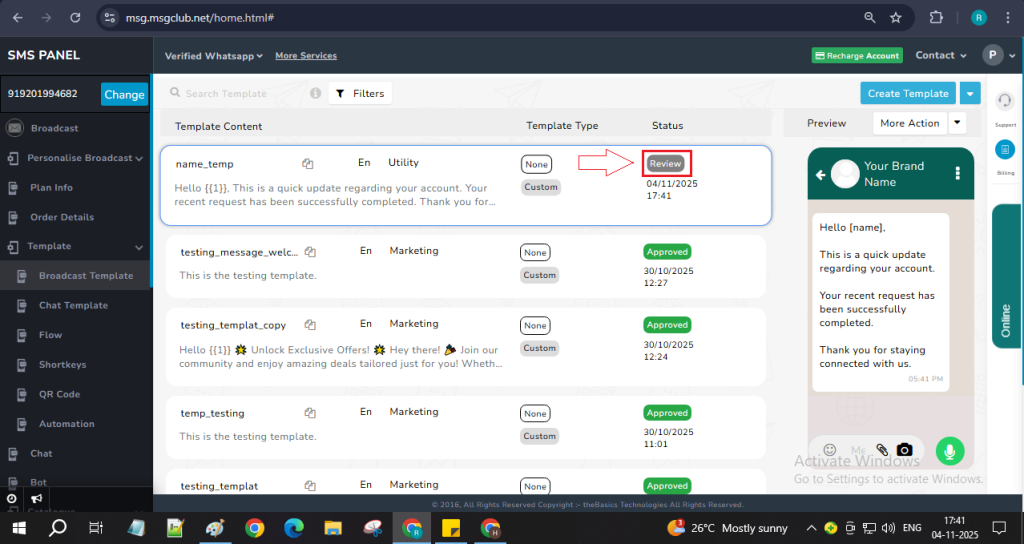Viewport: 1024px width, 544px height.
Task: Click the Create Template button
Action: point(907,93)
